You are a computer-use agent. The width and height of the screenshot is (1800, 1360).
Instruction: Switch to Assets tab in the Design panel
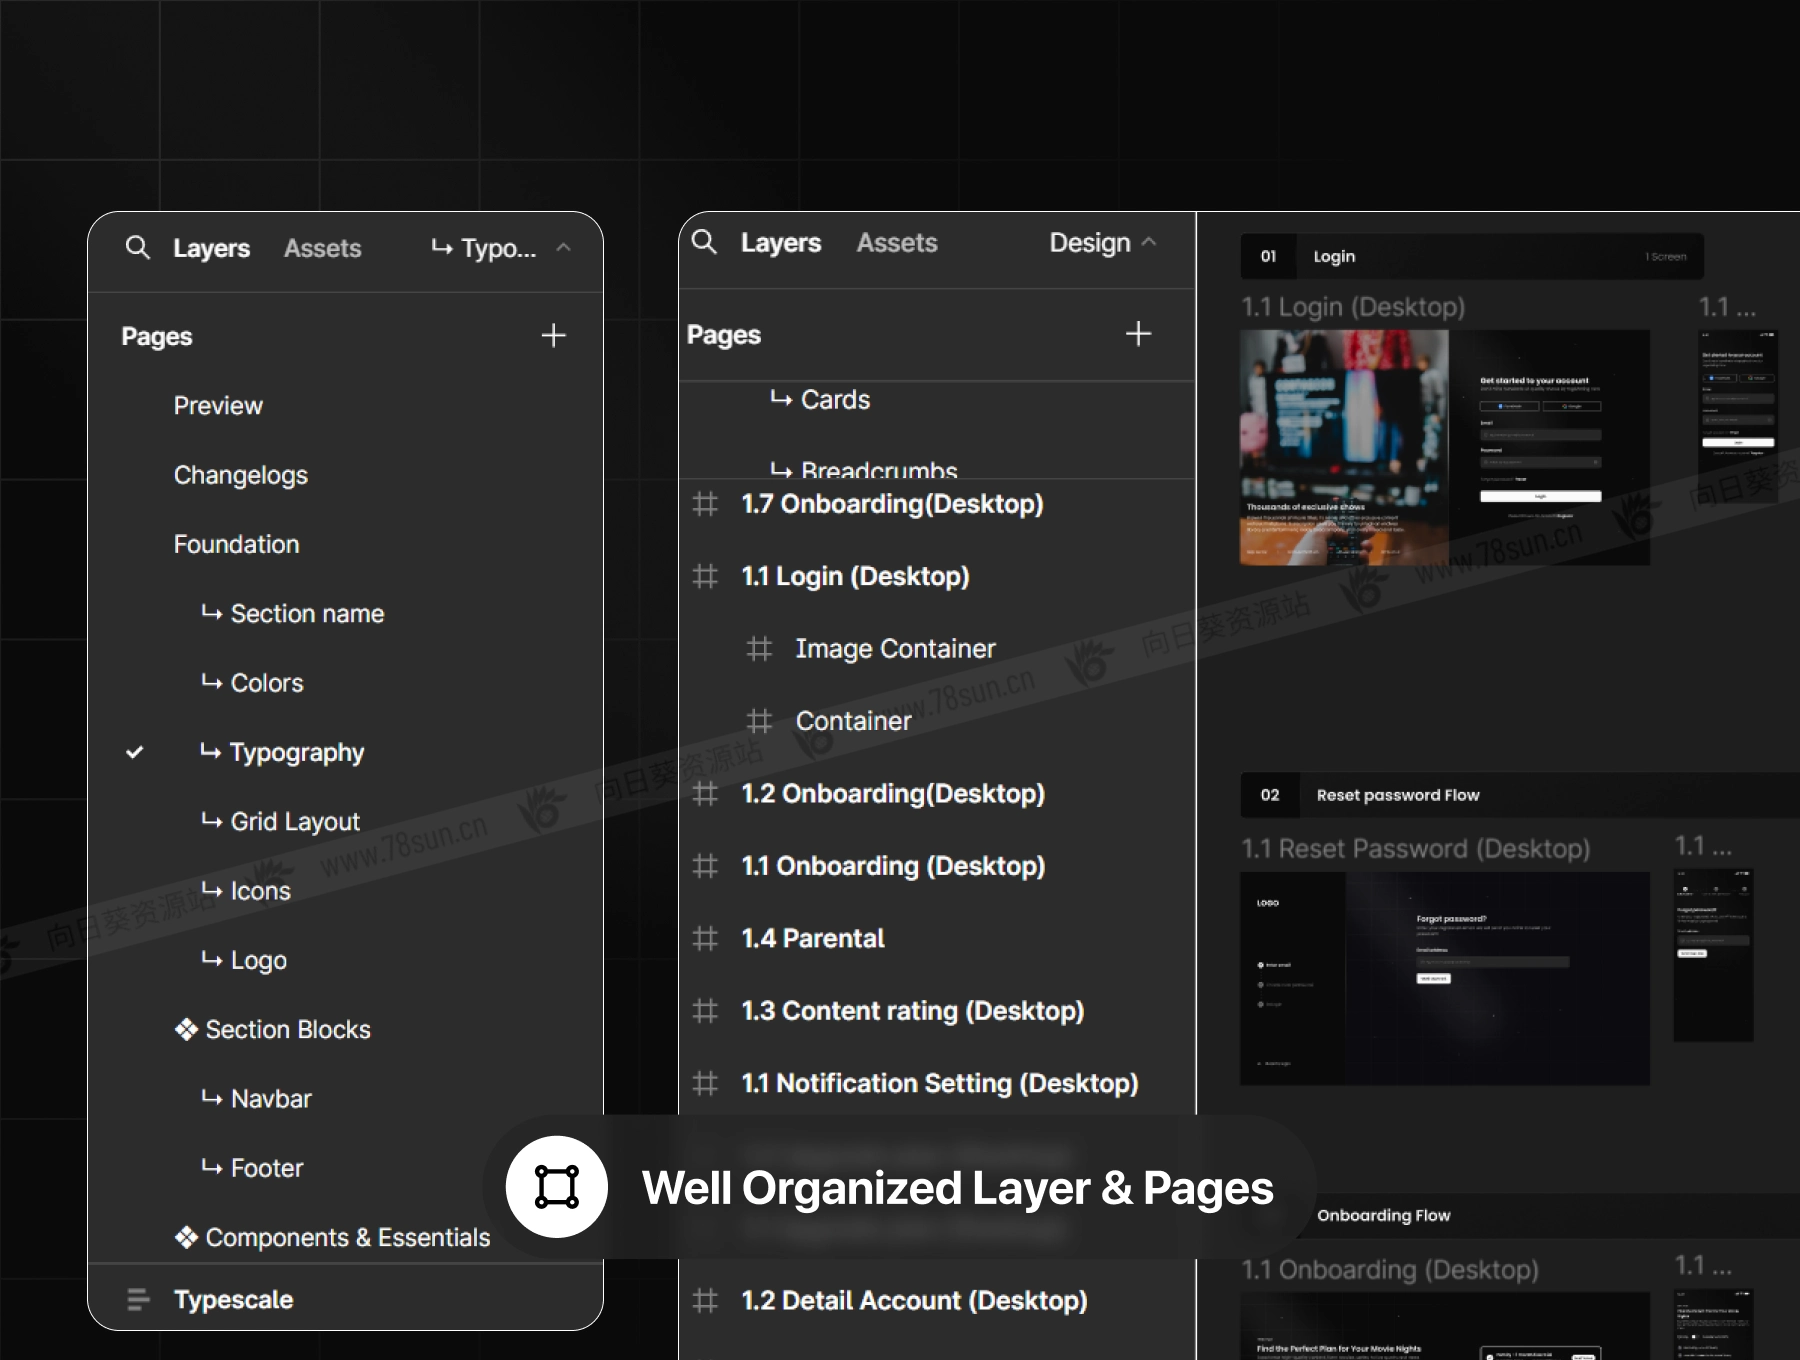coord(897,243)
